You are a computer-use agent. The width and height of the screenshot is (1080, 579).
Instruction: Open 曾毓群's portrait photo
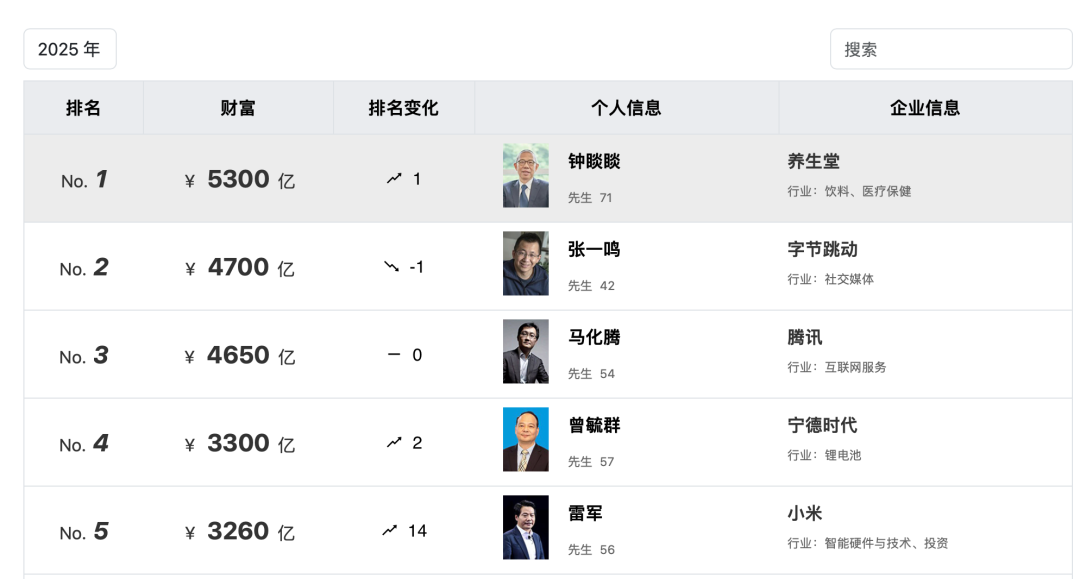point(525,440)
